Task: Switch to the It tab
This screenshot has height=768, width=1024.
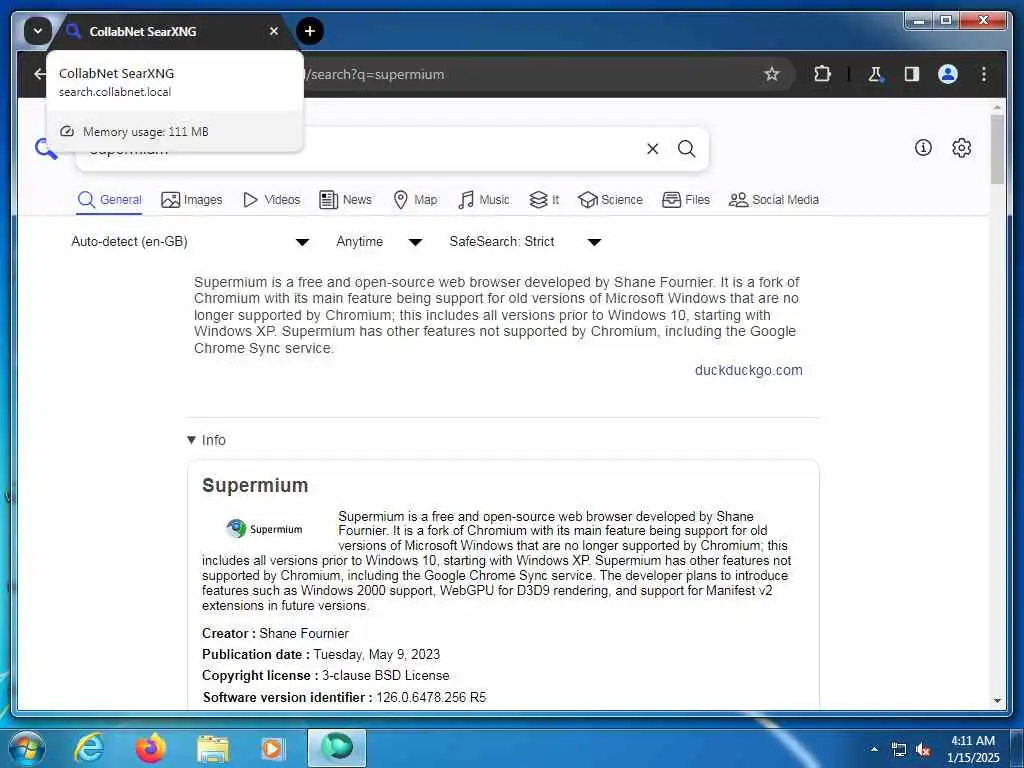Action: click(x=544, y=200)
